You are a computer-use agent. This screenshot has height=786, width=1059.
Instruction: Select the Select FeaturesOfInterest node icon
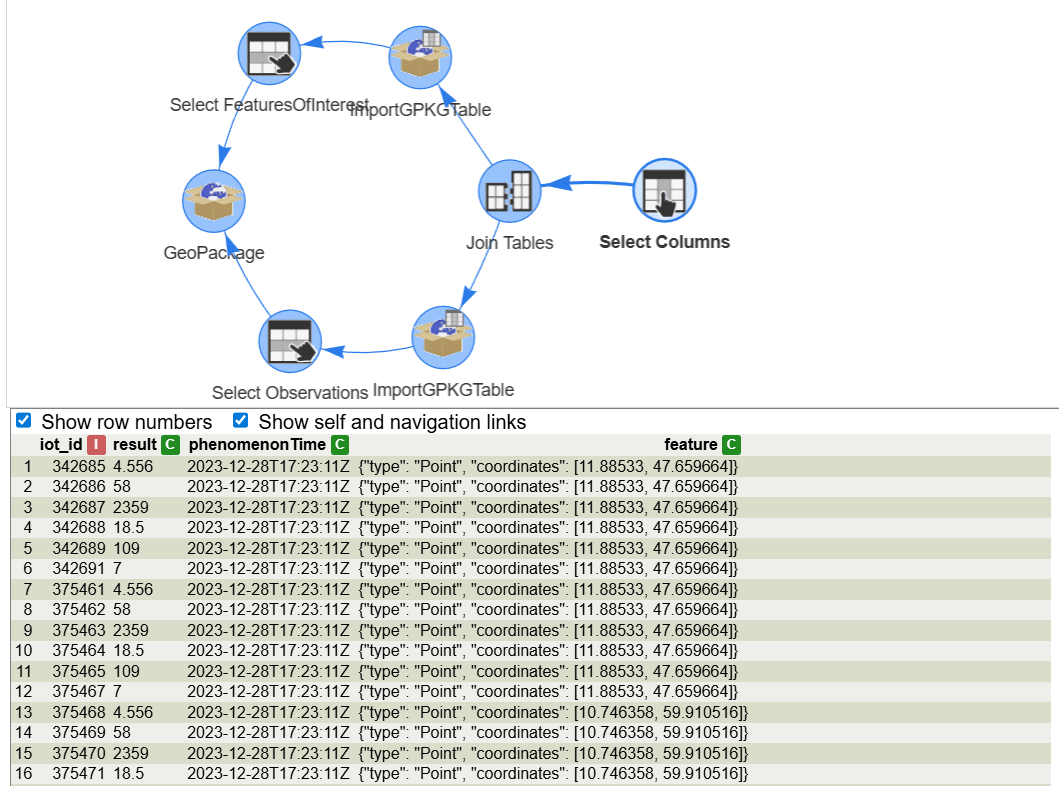point(269,53)
